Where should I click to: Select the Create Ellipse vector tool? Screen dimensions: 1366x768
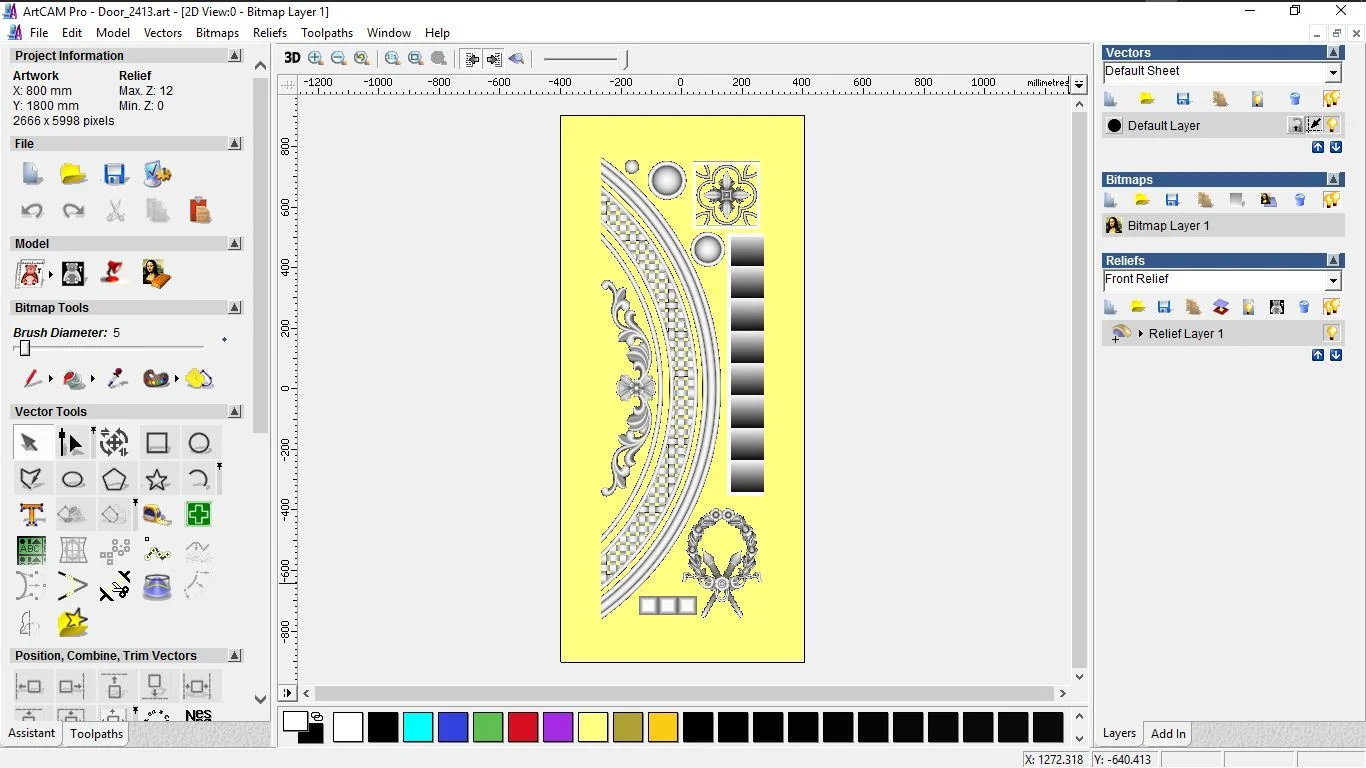(73, 479)
